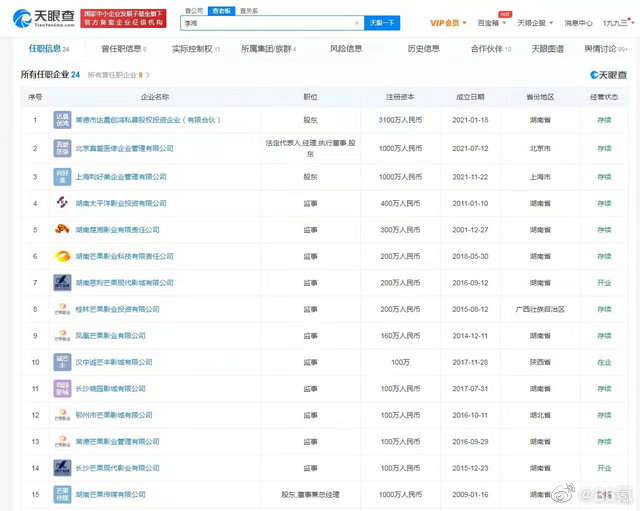This screenshot has width=640, height=511.
Task: Open the 舆情讨论 tab
Action: [606, 49]
